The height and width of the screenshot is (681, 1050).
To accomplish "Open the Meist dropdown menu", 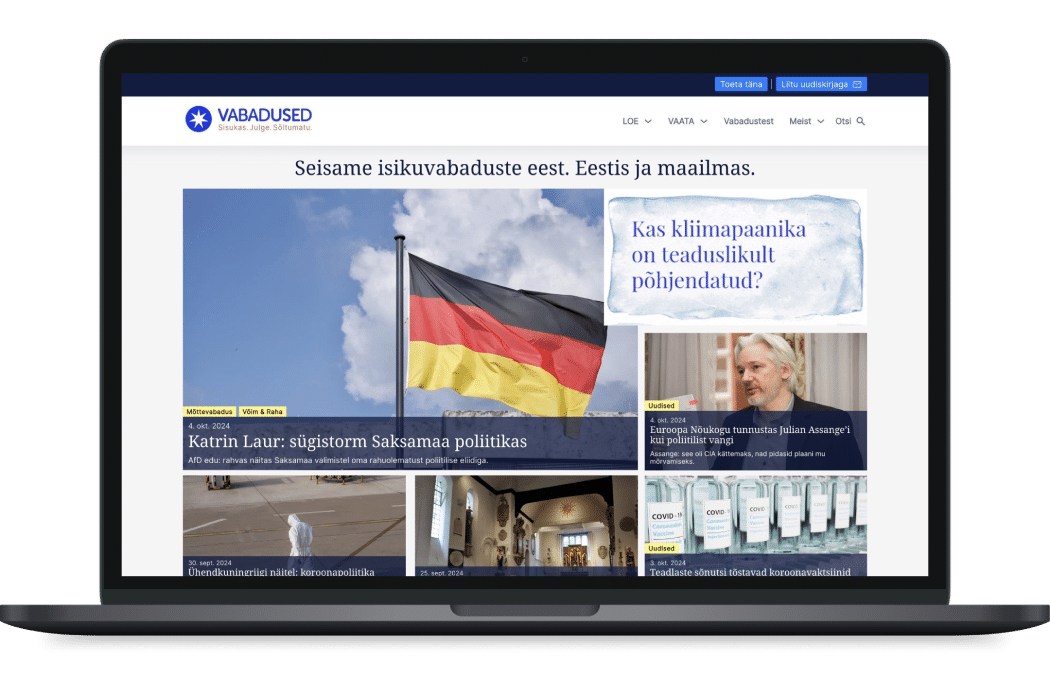I will point(806,121).
